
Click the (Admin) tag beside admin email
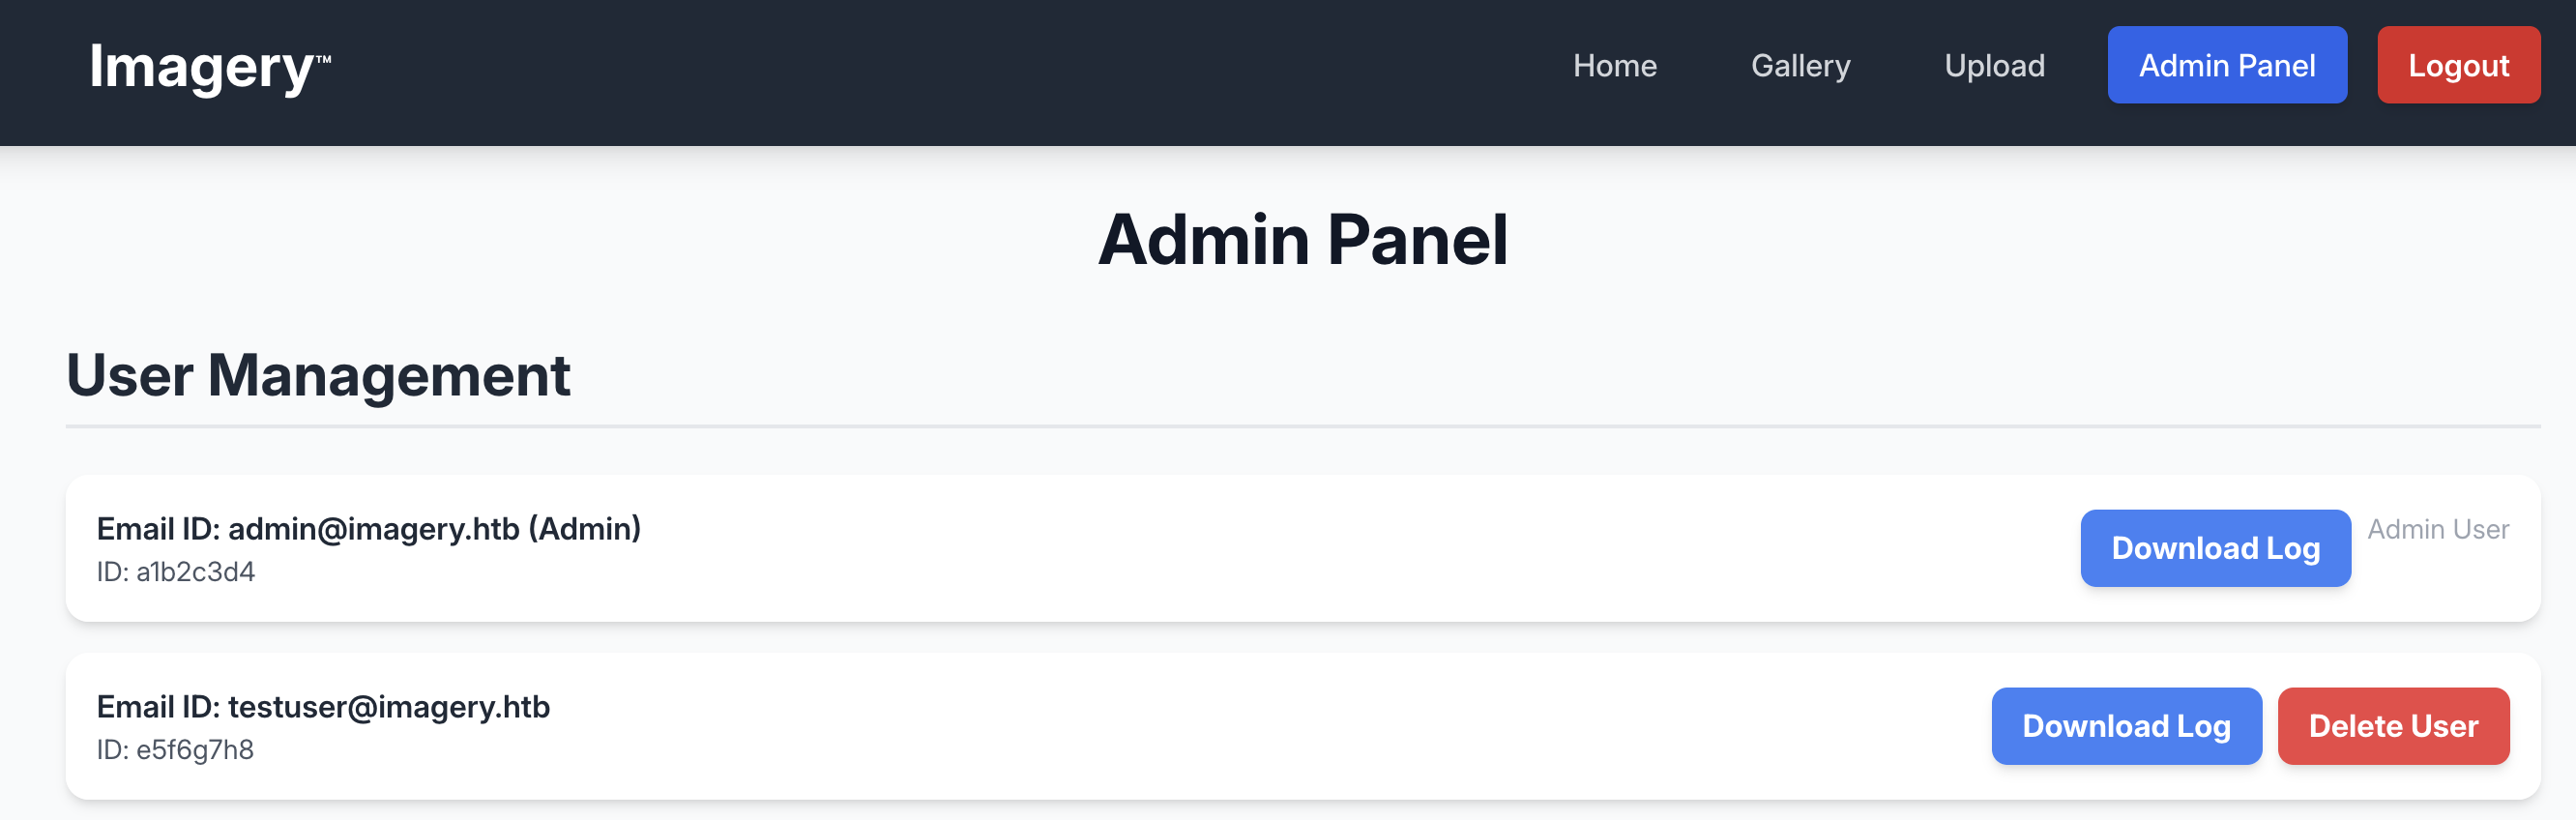coord(585,529)
